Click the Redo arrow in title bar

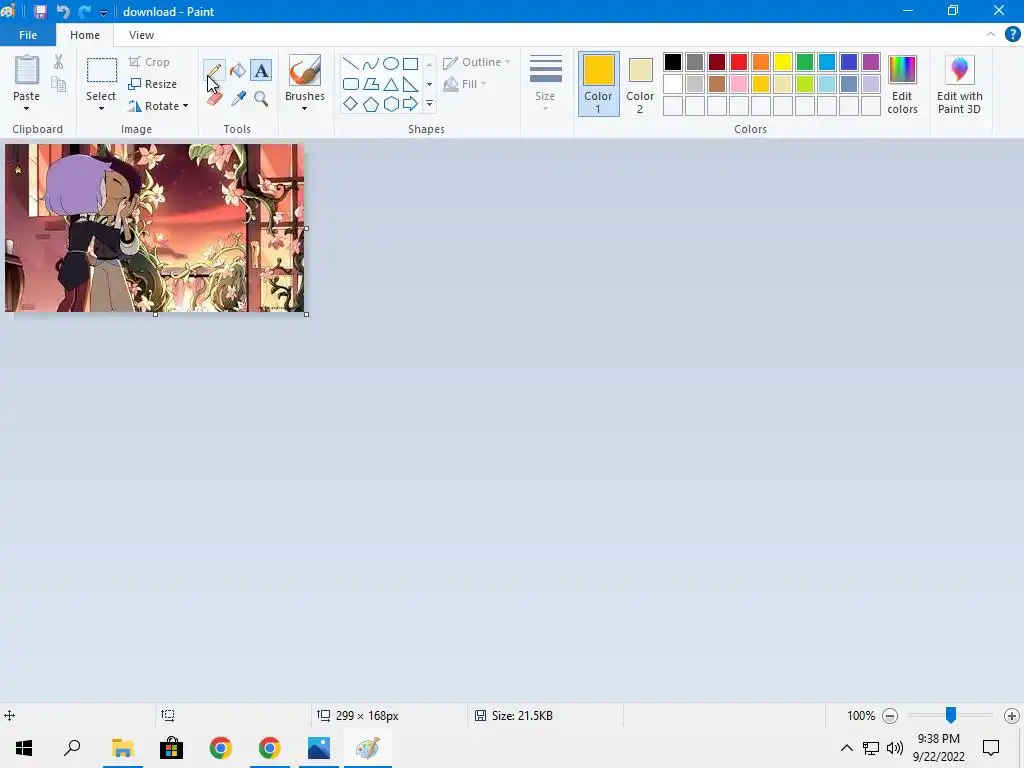tap(84, 11)
